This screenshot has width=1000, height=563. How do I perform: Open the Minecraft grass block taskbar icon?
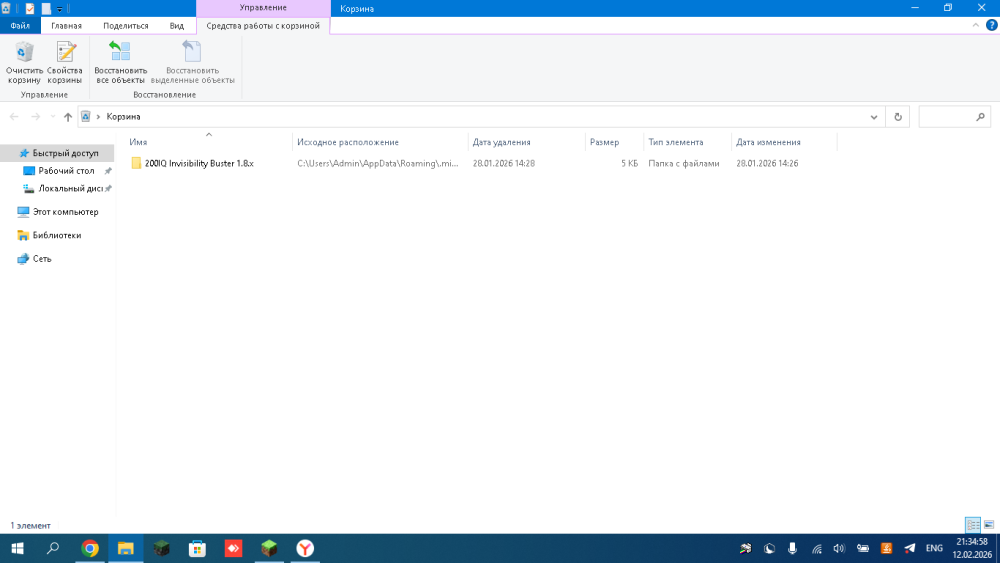tap(269, 548)
